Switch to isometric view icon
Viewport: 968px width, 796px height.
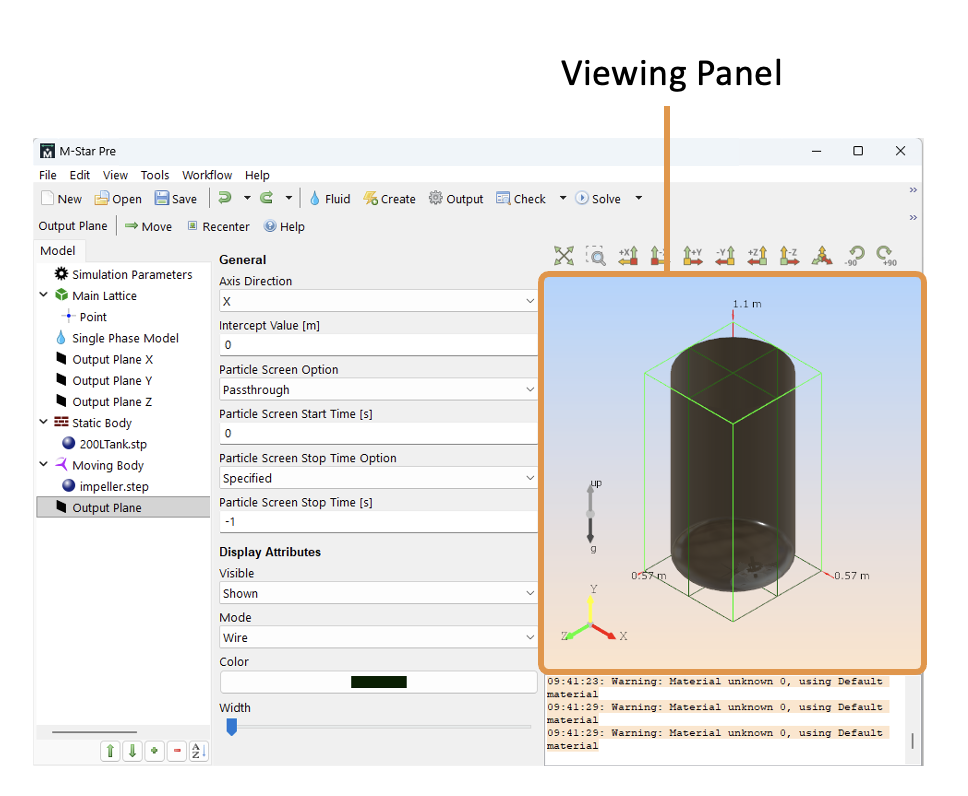coord(821,256)
